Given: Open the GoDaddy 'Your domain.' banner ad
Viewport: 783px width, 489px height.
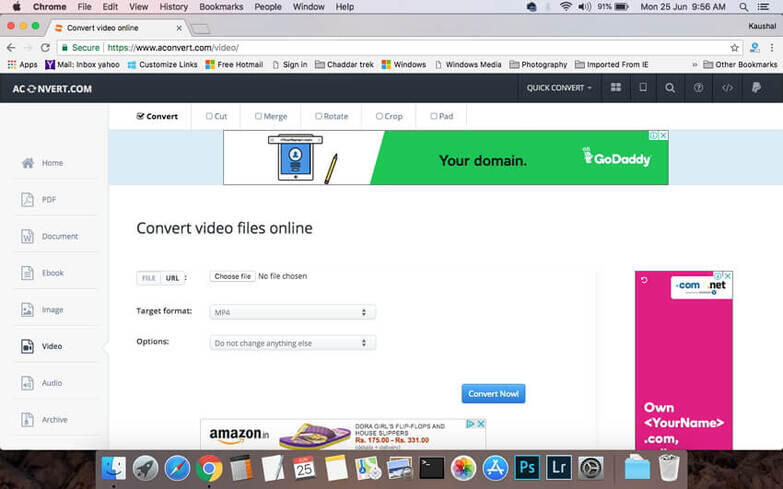Looking at the screenshot, I should point(446,158).
